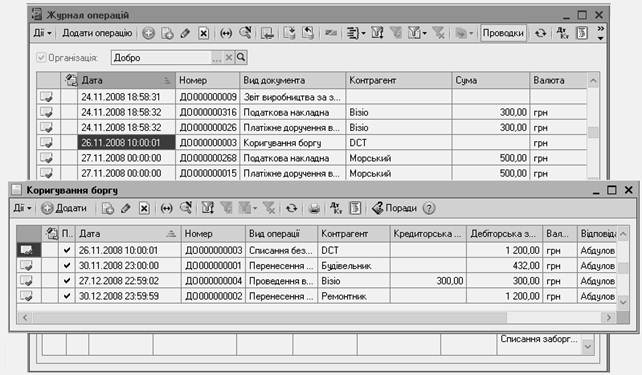Click search-by-number magnifier in Журнал операцій toolbar
Viewport: 642px width, 375px height.
click(x=245, y=33)
